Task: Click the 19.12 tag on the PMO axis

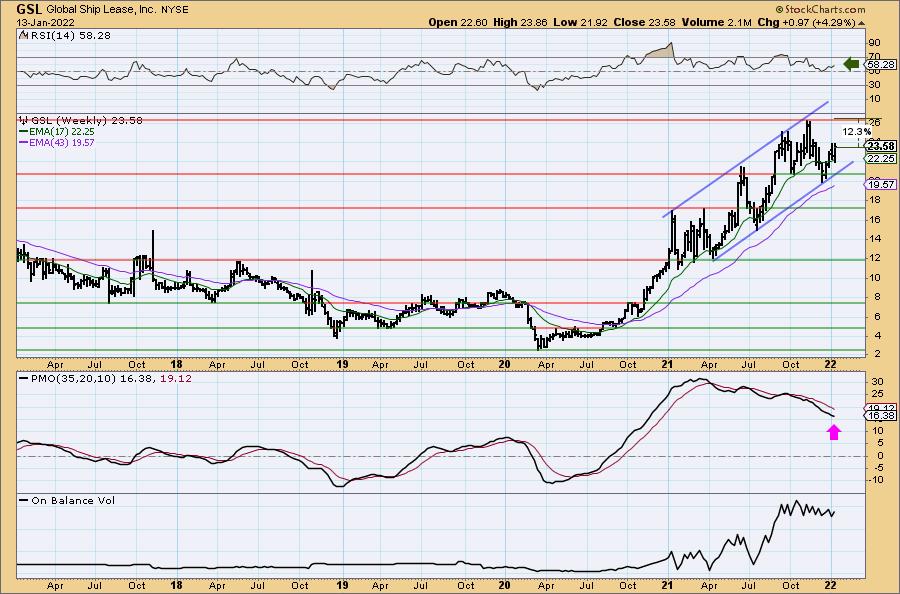Action: 881,407
